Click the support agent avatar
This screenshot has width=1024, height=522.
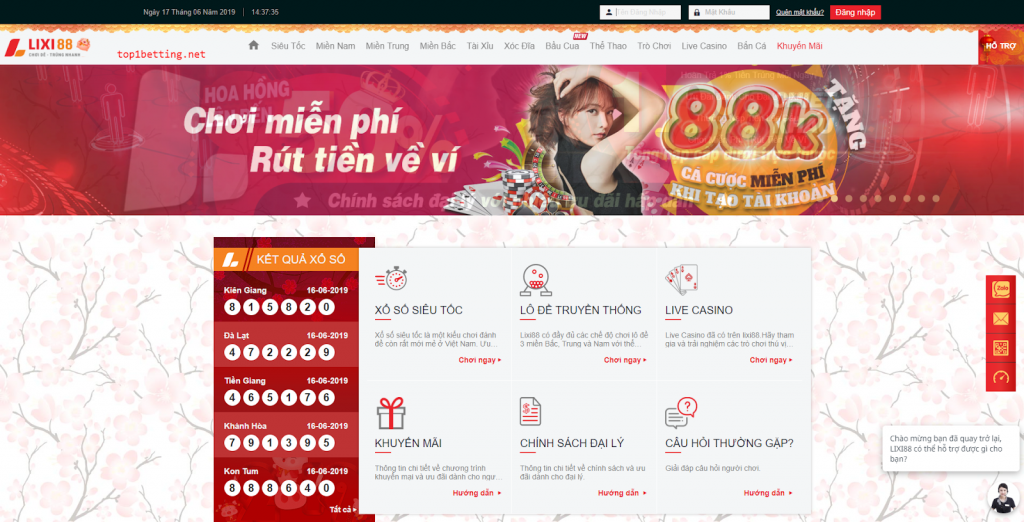(x=1002, y=498)
